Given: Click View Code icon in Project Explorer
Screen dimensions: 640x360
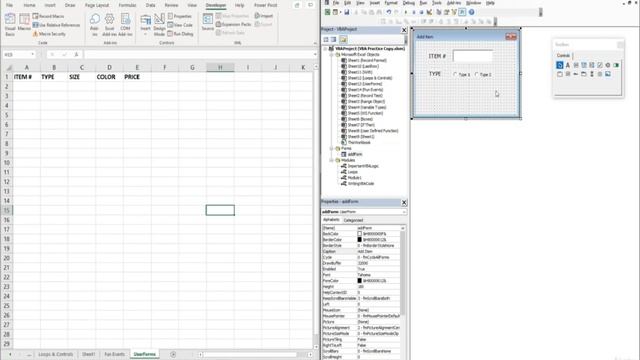Looking at the screenshot, I should (x=326, y=40).
